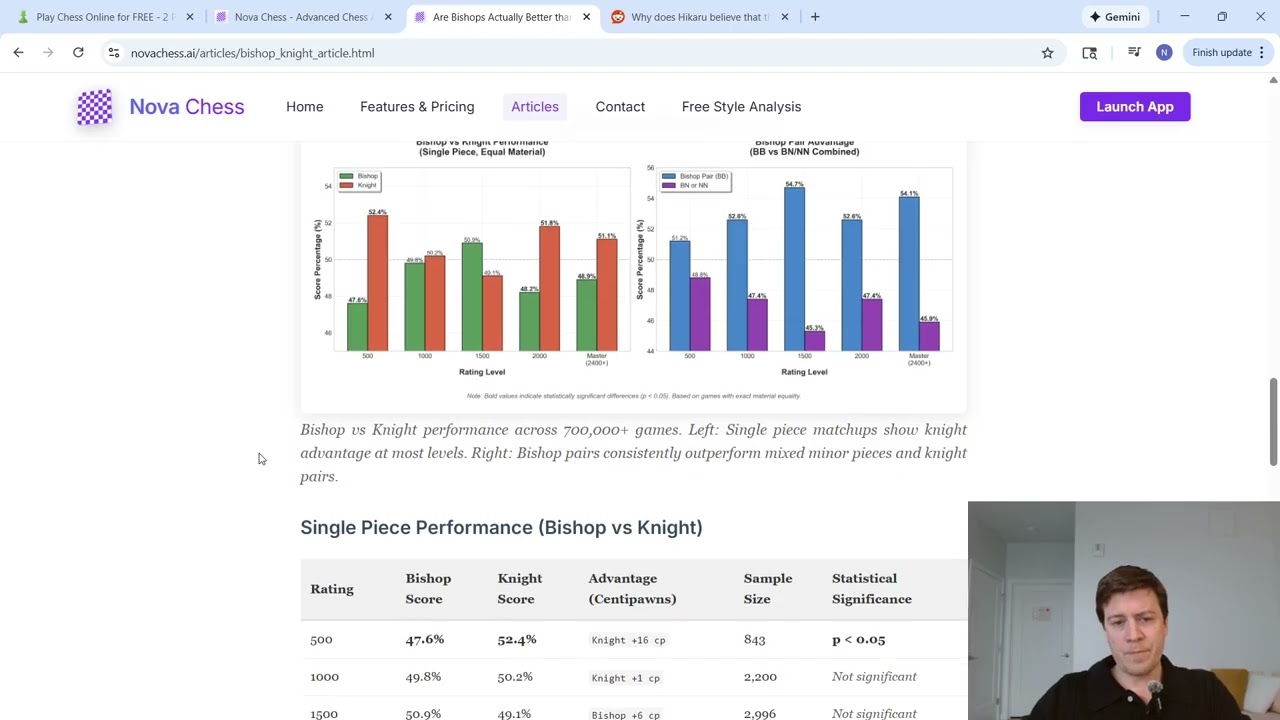
Task: Bookmark this page with the star icon
Action: (1047, 52)
